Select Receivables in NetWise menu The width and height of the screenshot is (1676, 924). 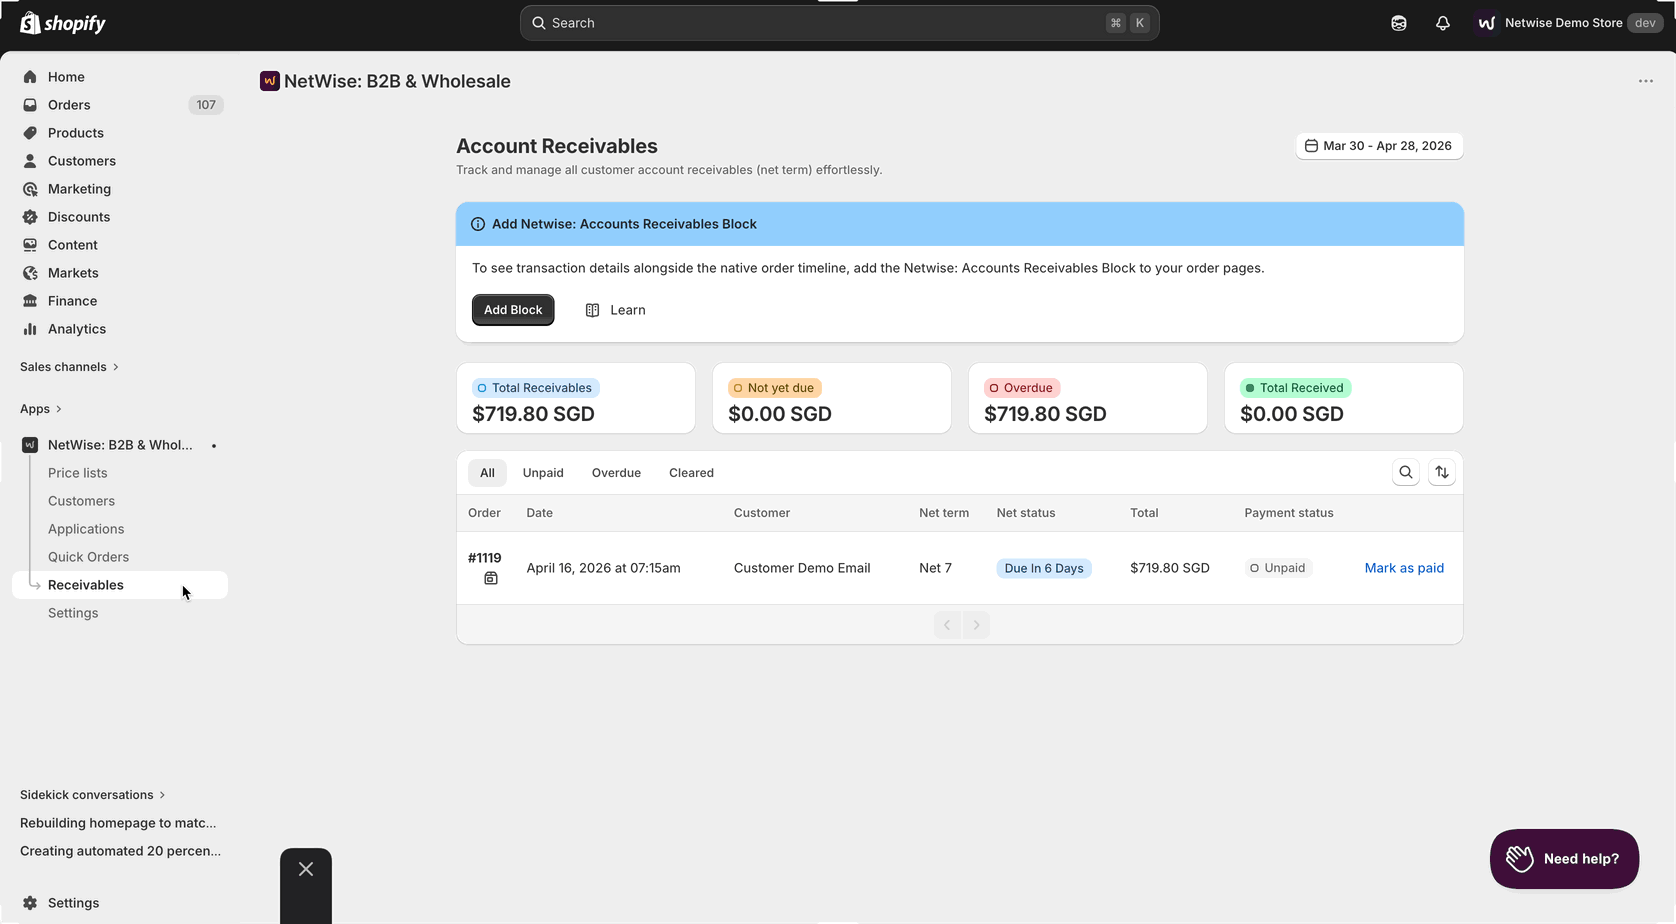120,585
